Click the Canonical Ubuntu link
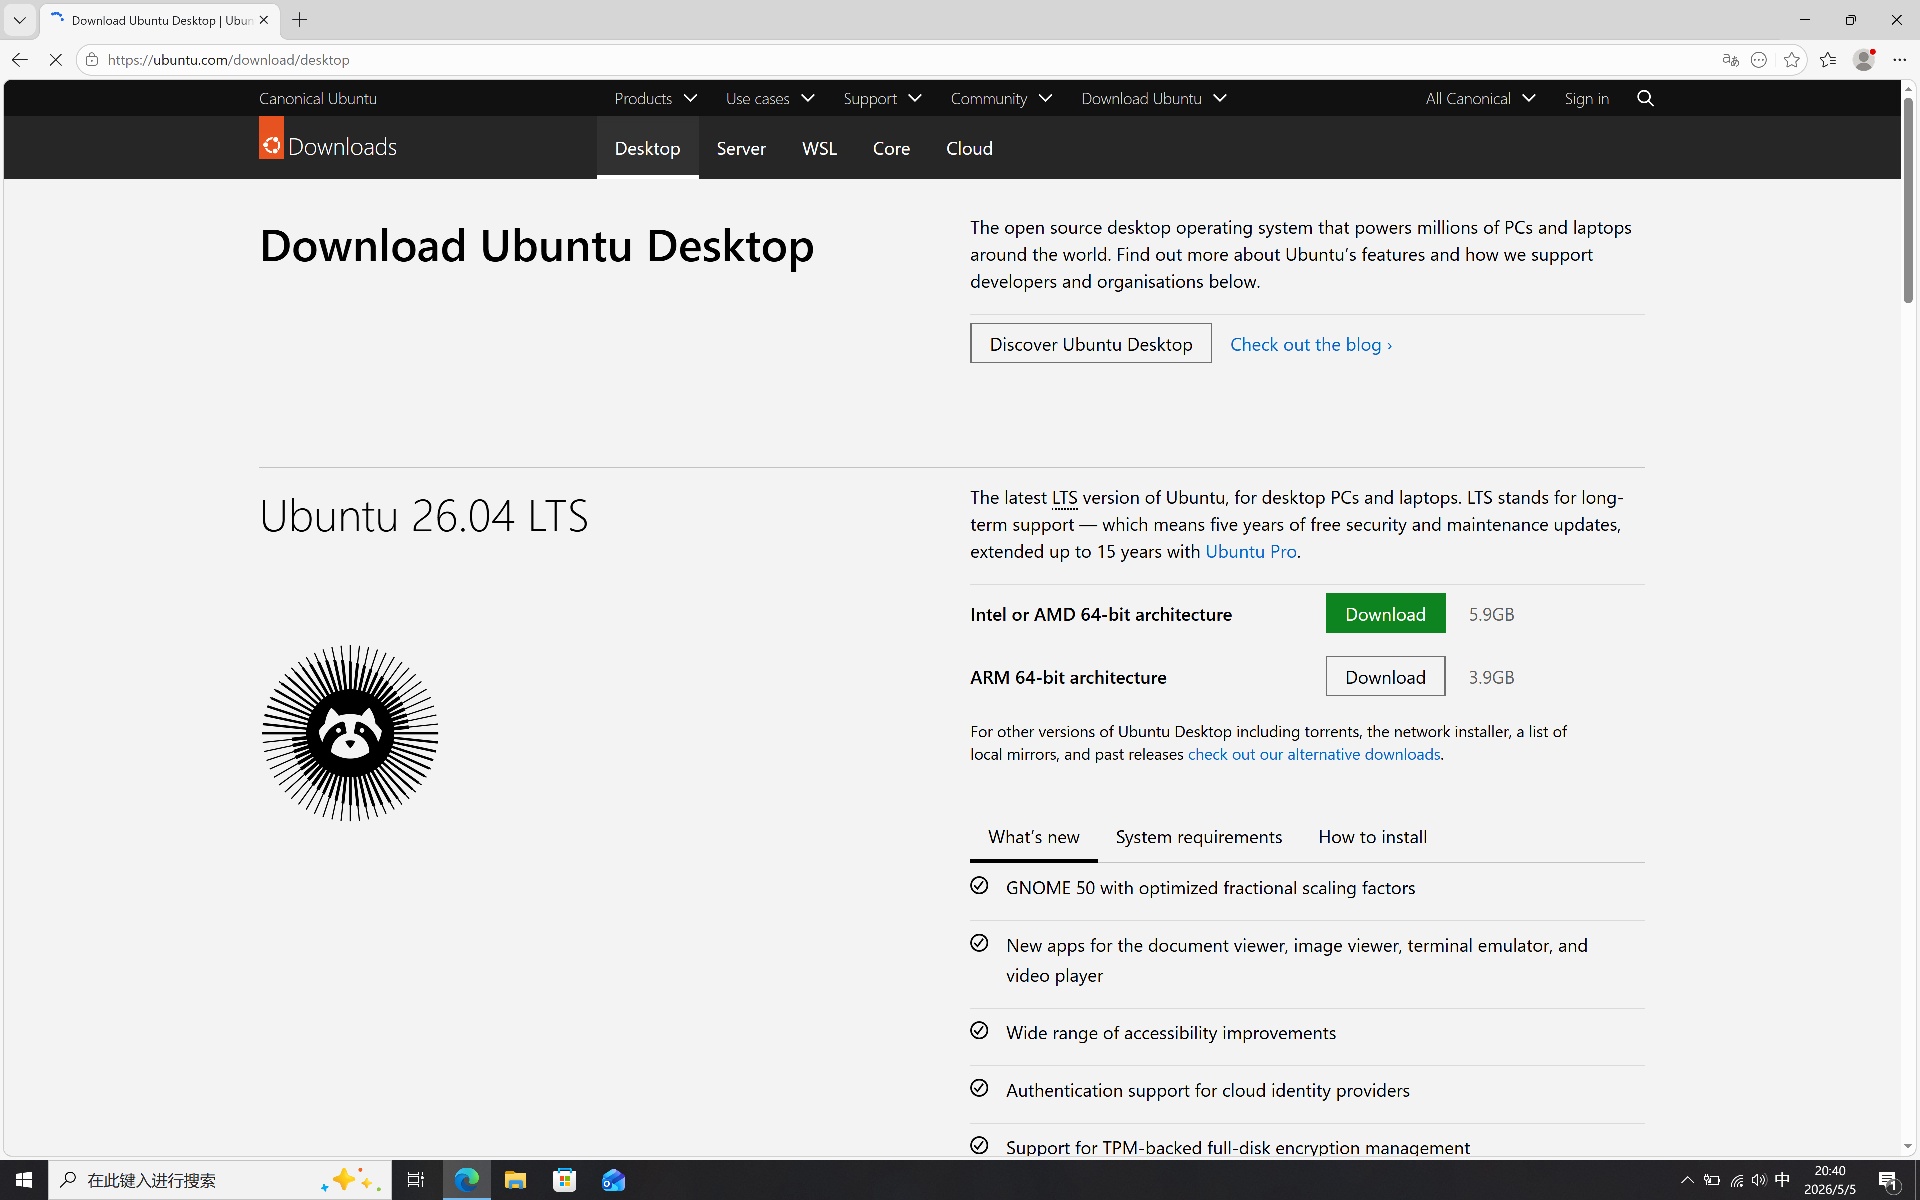1920x1200 pixels. (318, 98)
